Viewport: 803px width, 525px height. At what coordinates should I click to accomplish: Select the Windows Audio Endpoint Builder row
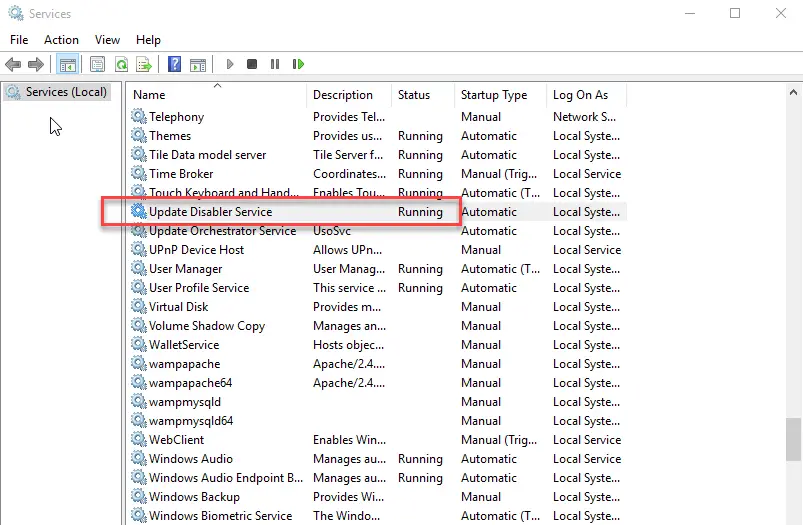coord(377,478)
